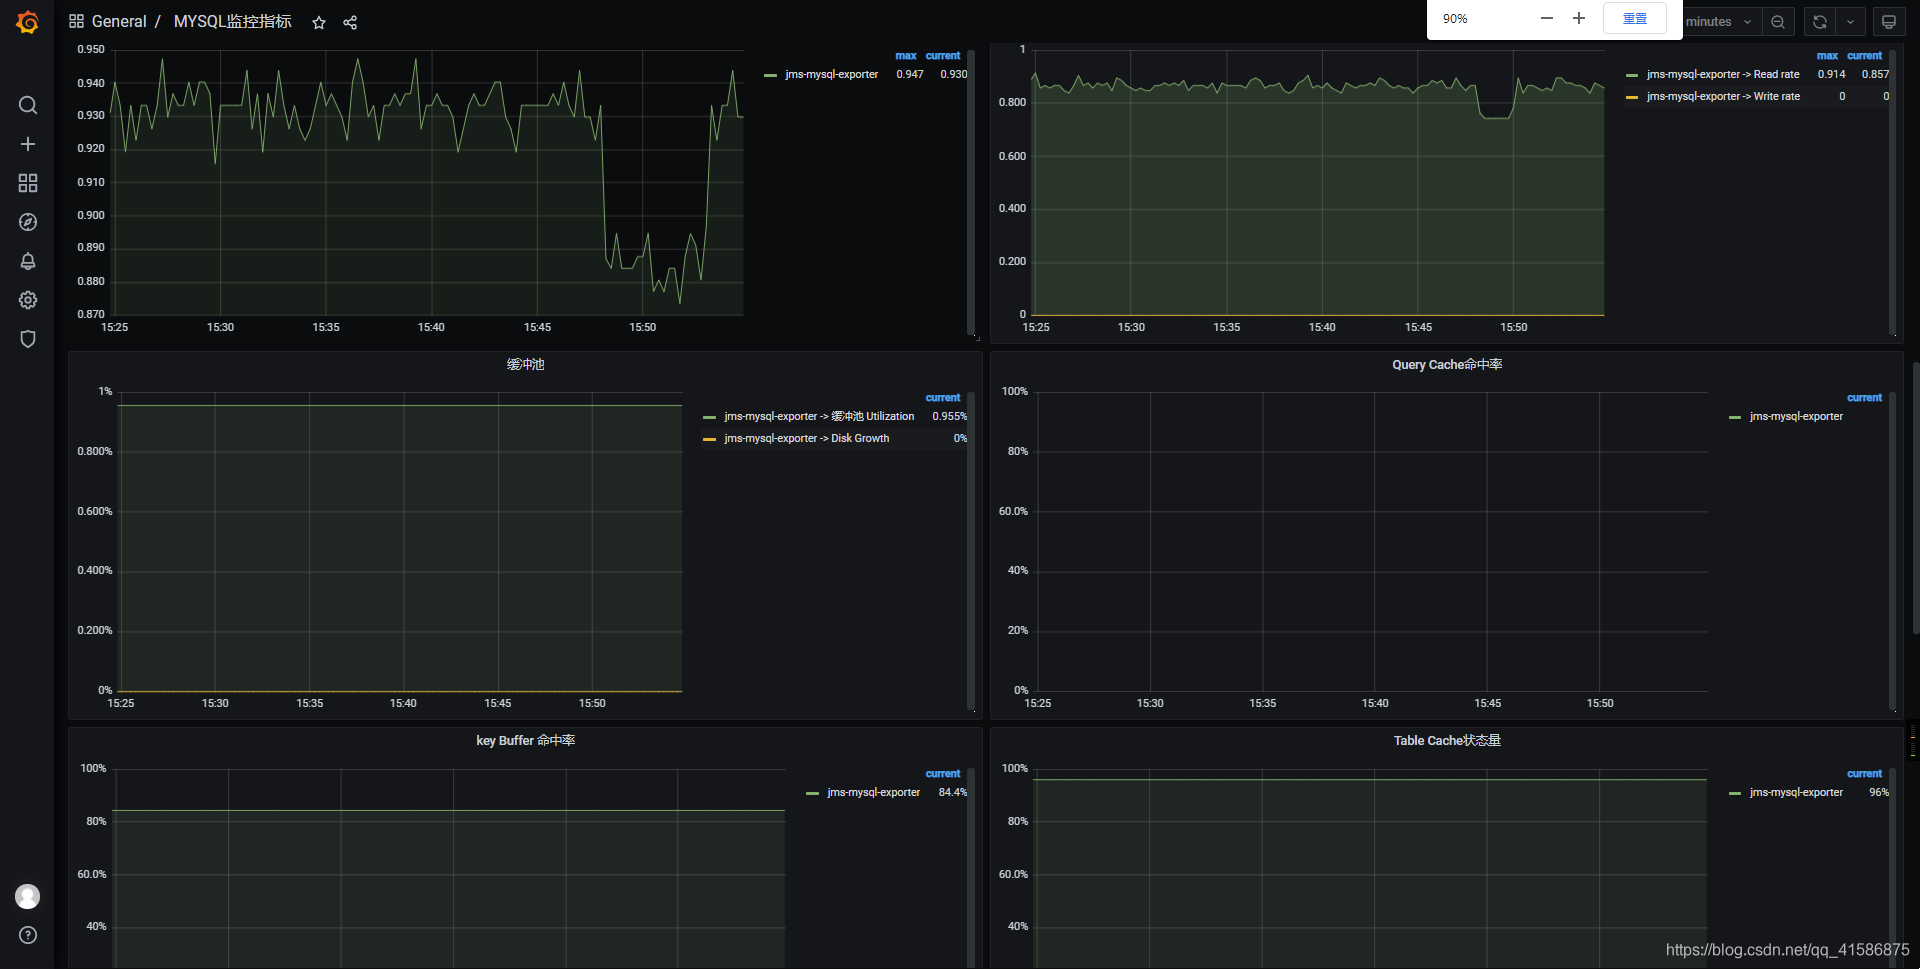Click the 0.914 max value for Read rate
Screen dimensions: 1920x969
[x=1831, y=74]
